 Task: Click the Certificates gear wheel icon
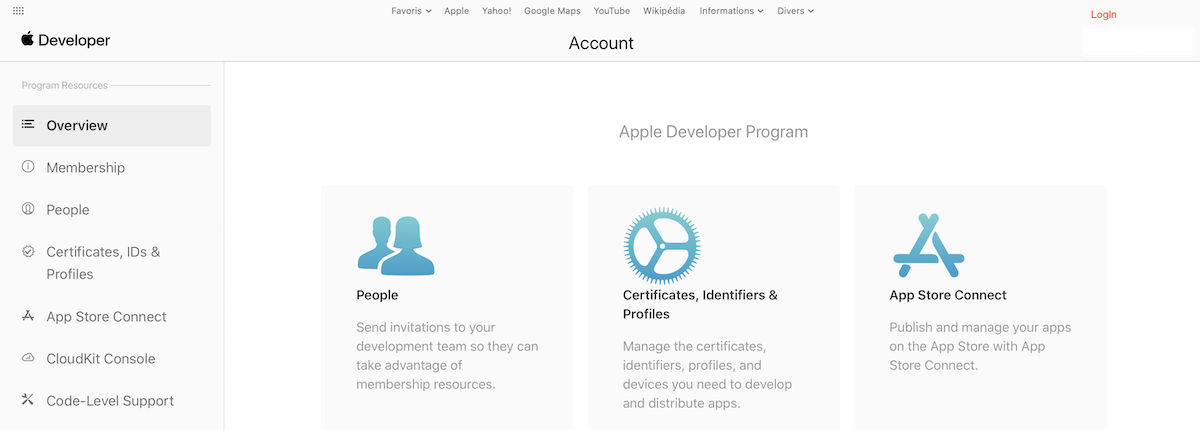[662, 246]
